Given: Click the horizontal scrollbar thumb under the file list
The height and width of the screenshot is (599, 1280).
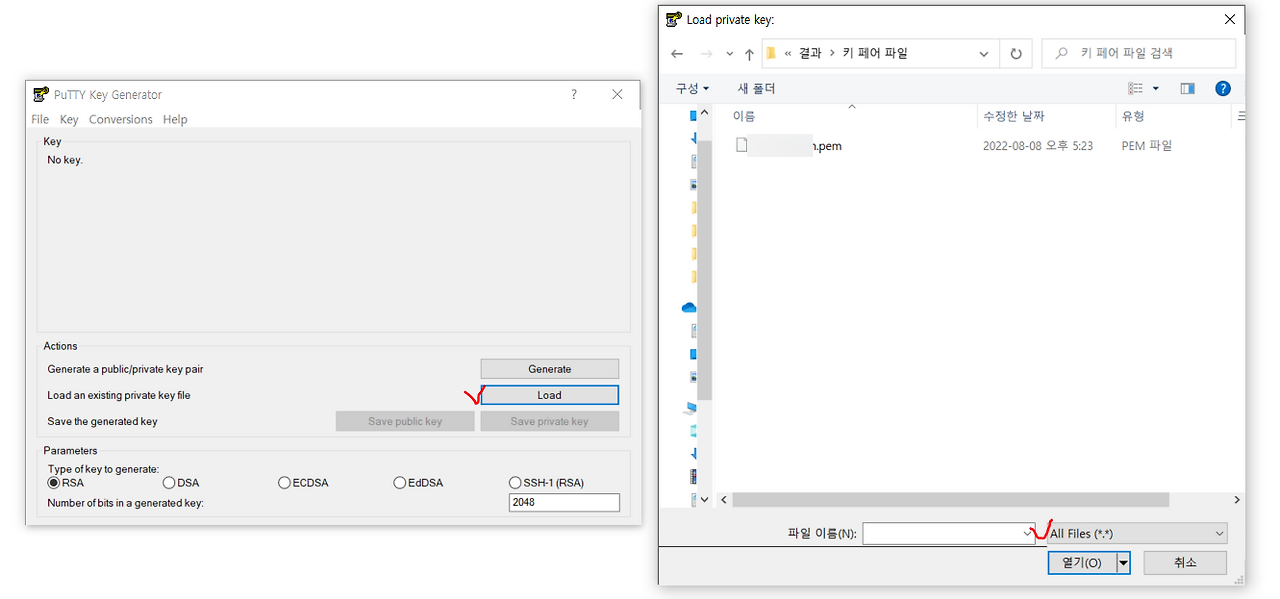Looking at the screenshot, I should 950,499.
